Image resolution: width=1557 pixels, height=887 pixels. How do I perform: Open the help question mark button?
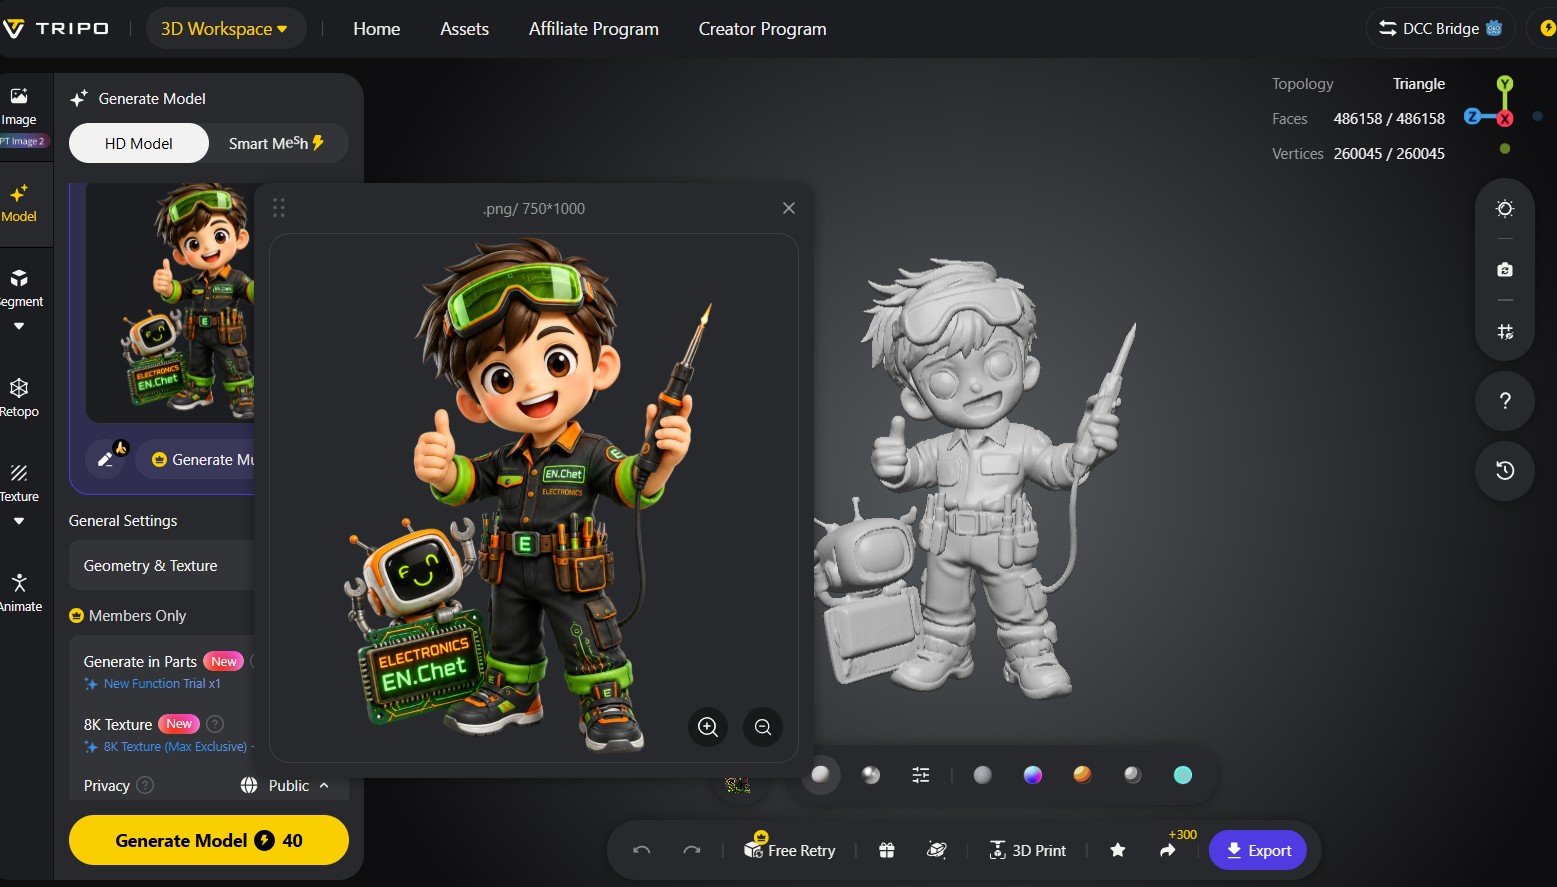(1505, 401)
